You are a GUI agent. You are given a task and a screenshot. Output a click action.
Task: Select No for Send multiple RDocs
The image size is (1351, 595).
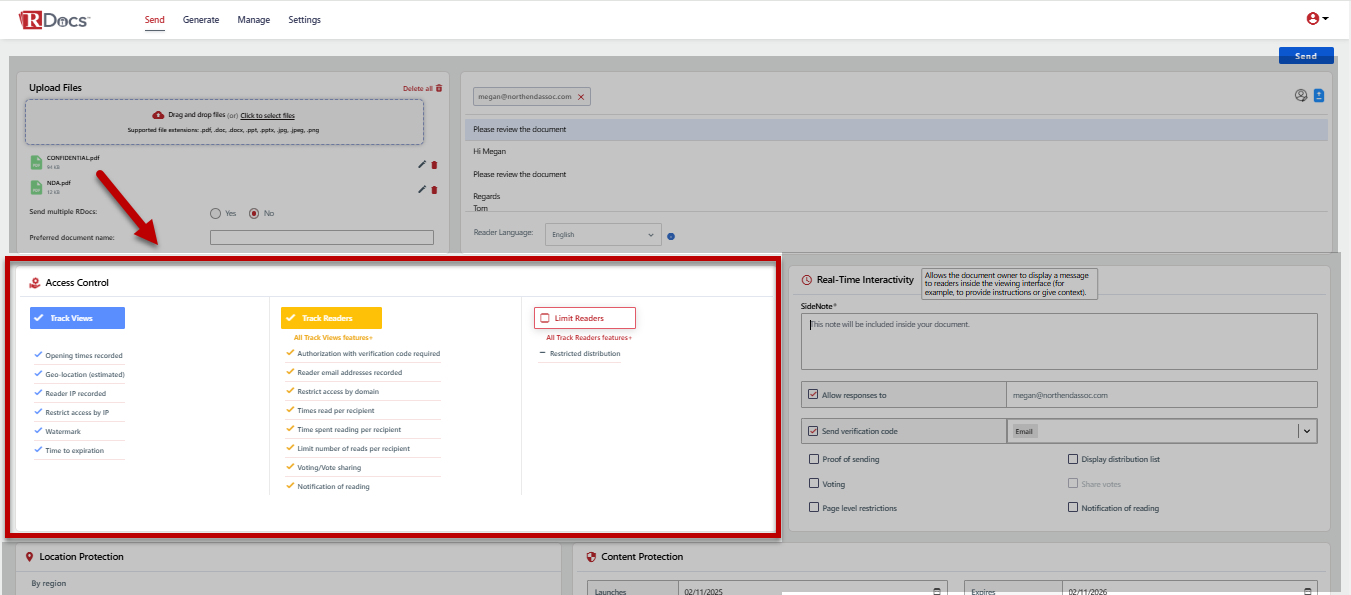coord(254,213)
